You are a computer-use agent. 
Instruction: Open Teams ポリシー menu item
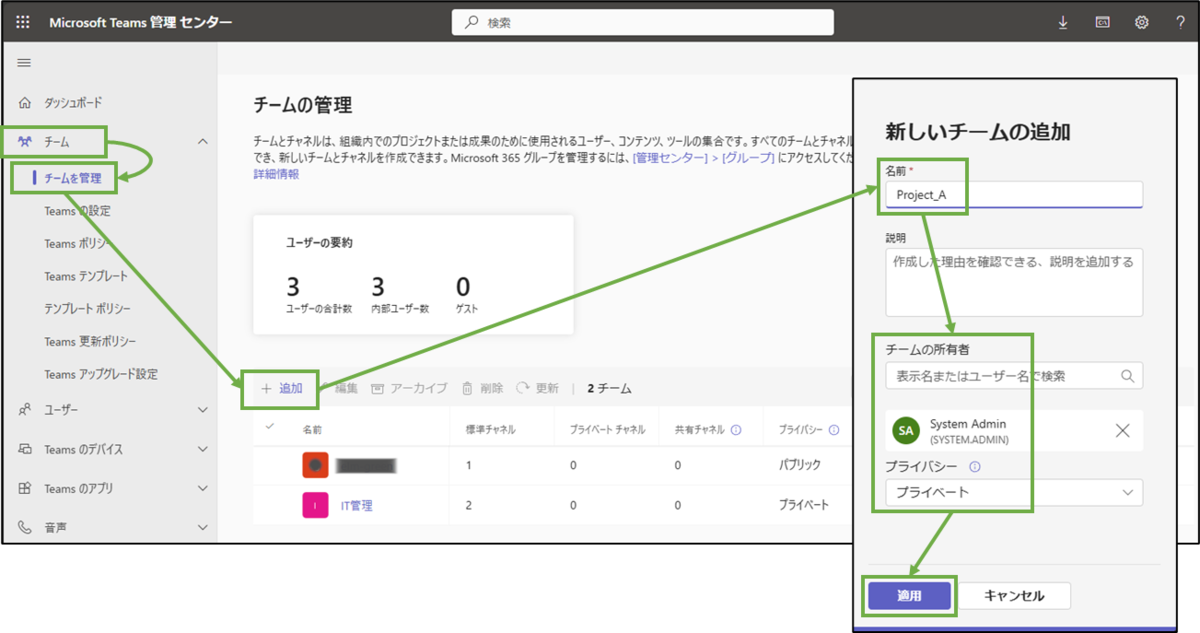pos(75,244)
